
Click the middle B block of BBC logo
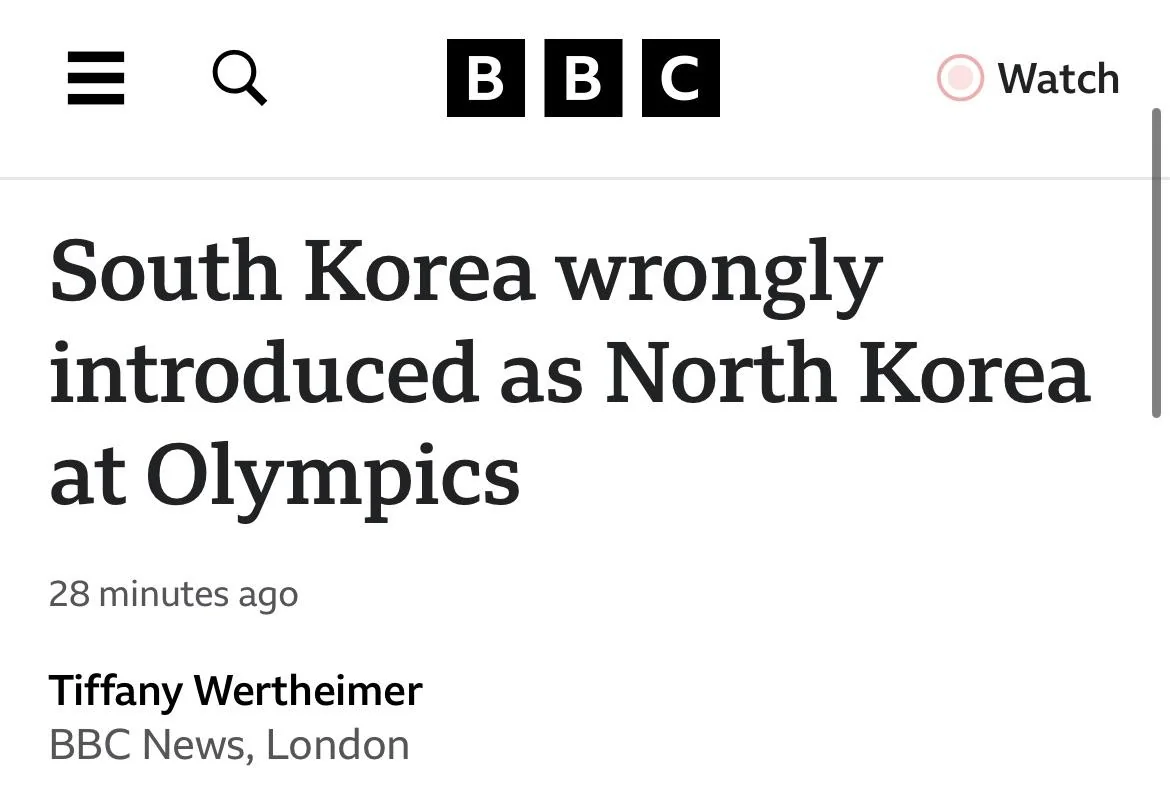click(x=583, y=78)
